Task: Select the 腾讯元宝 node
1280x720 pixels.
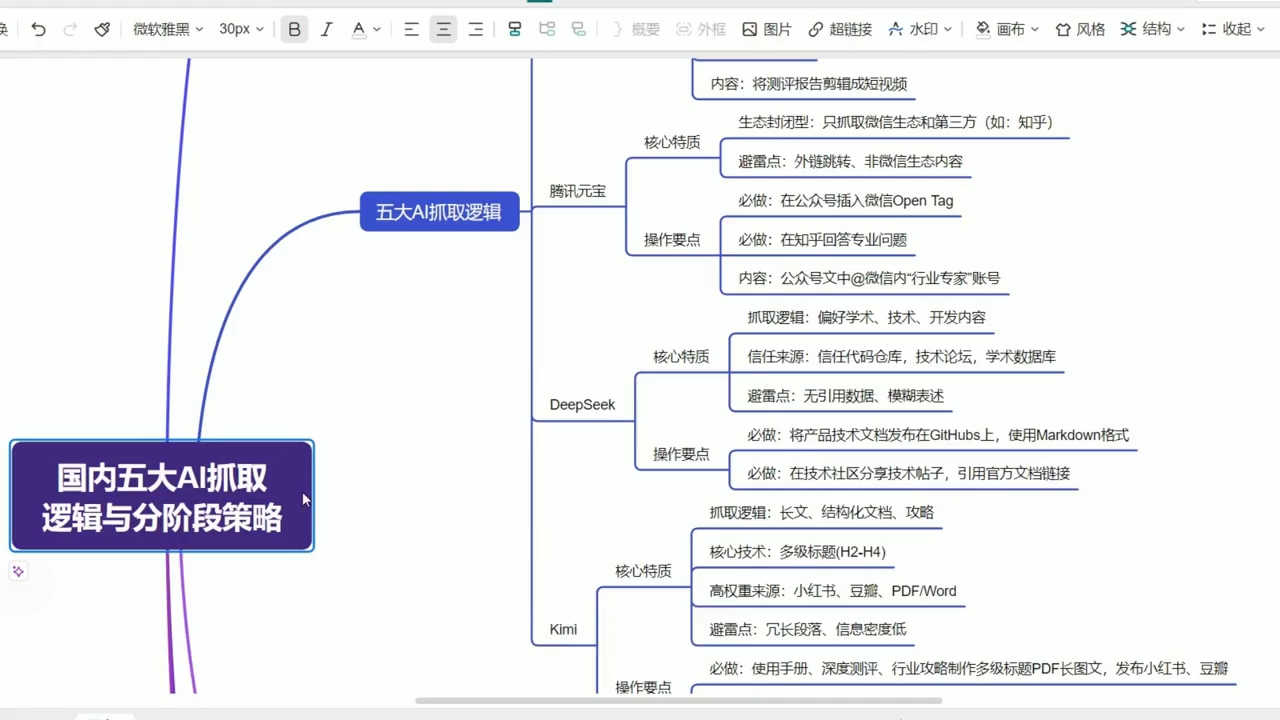Action: [x=578, y=191]
